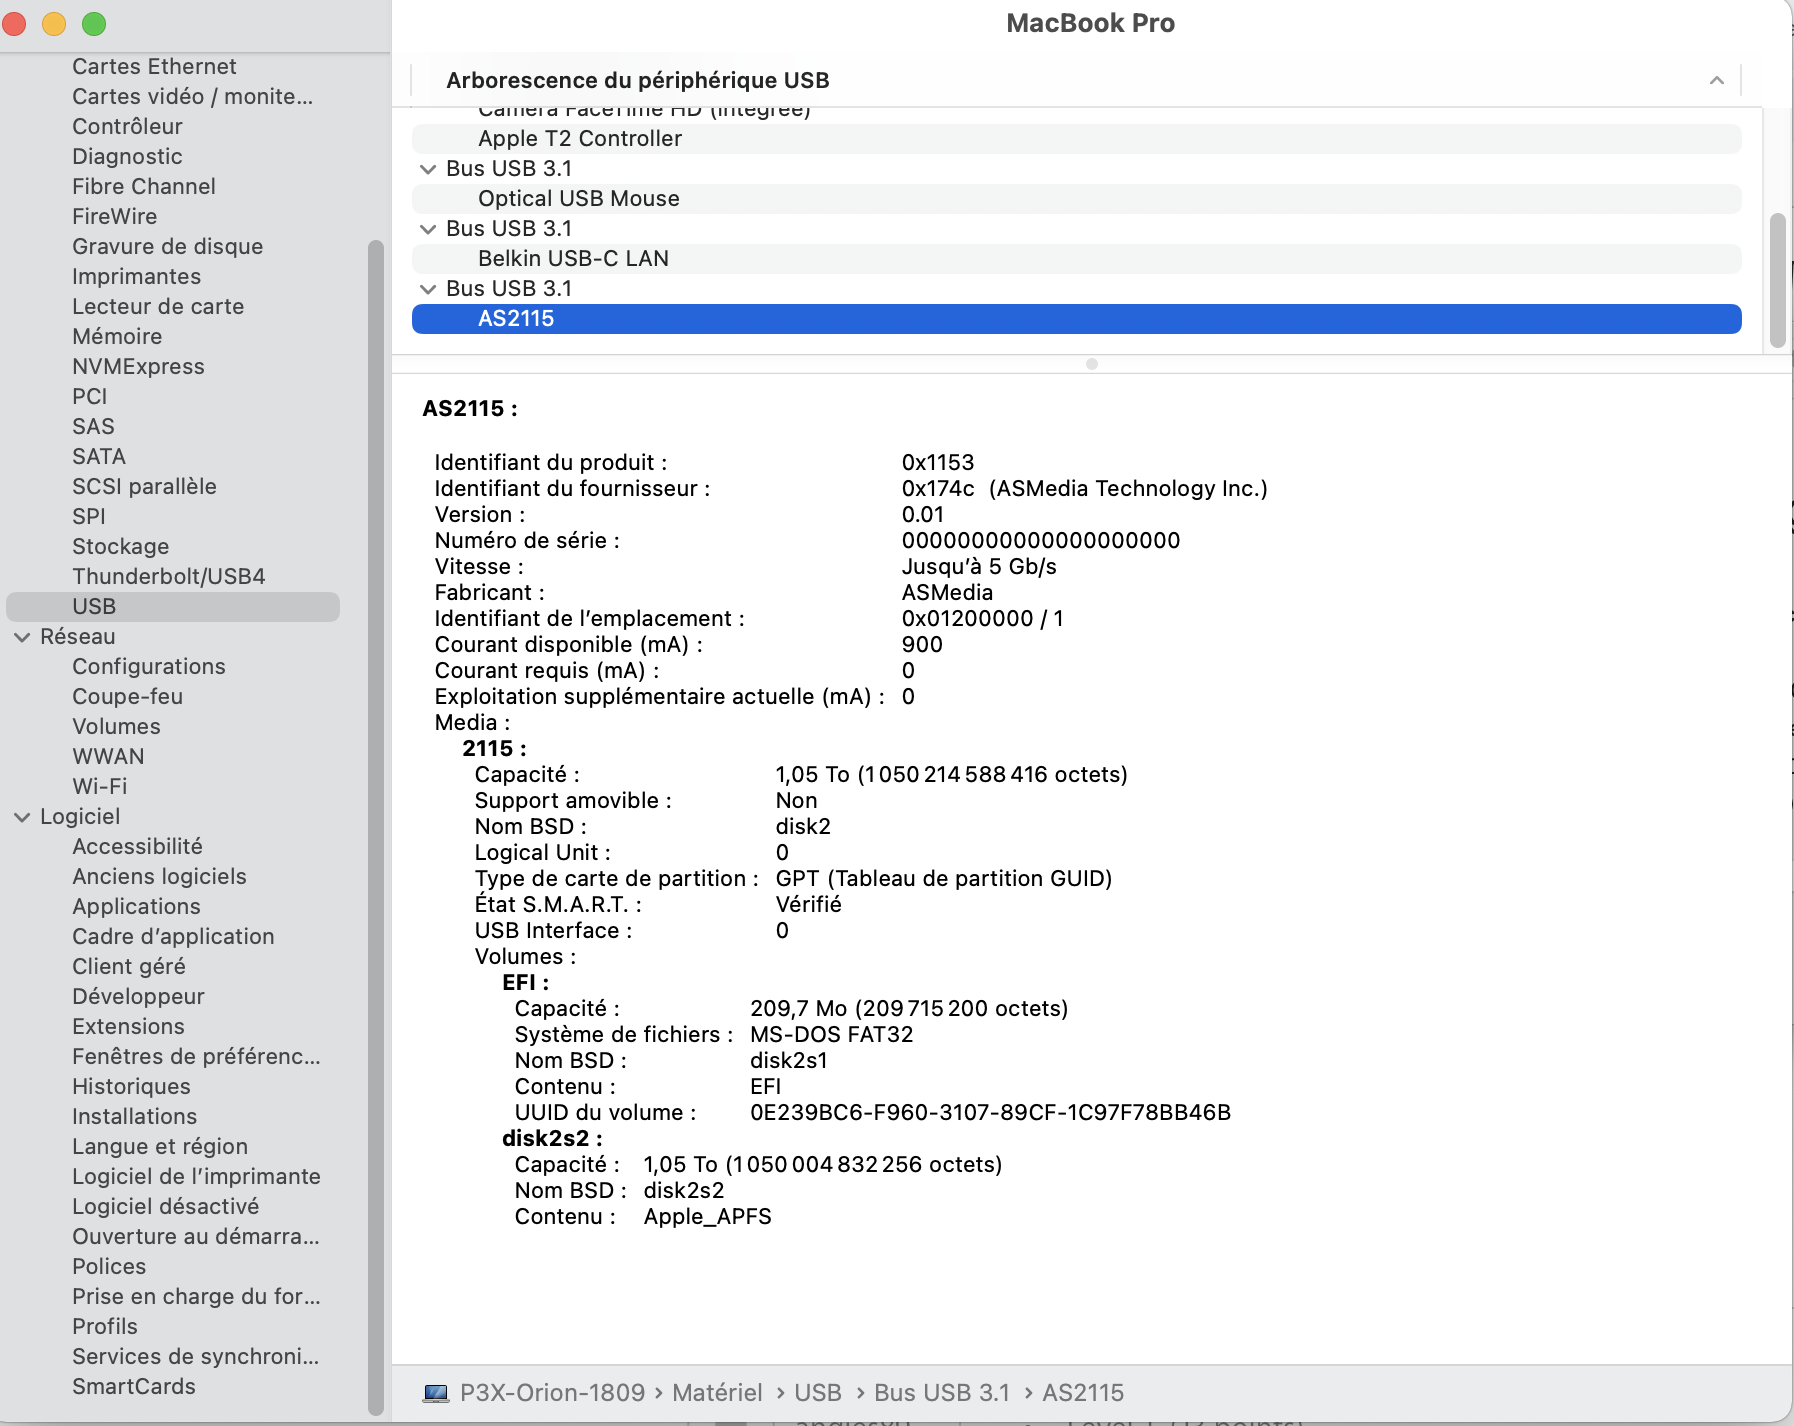1794x1426 pixels.
Task: Select Mémoire in the sidebar
Action: coord(117,337)
